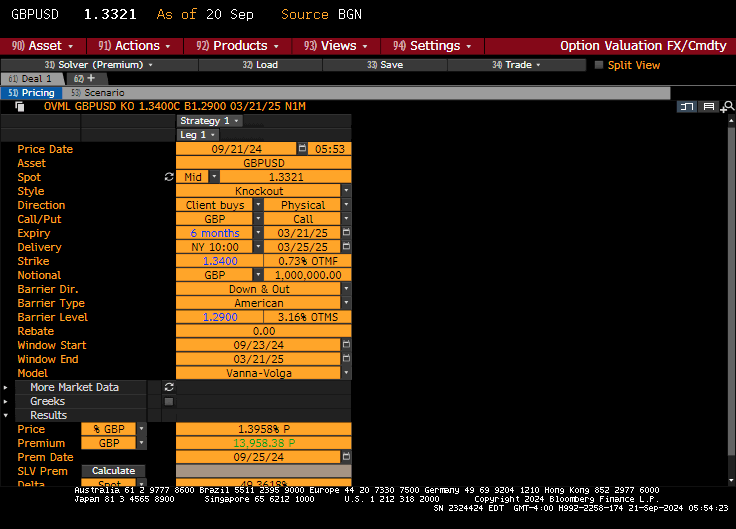Click the Spot refresh icon
736x529 pixels.
pyautogui.click(x=169, y=177)
